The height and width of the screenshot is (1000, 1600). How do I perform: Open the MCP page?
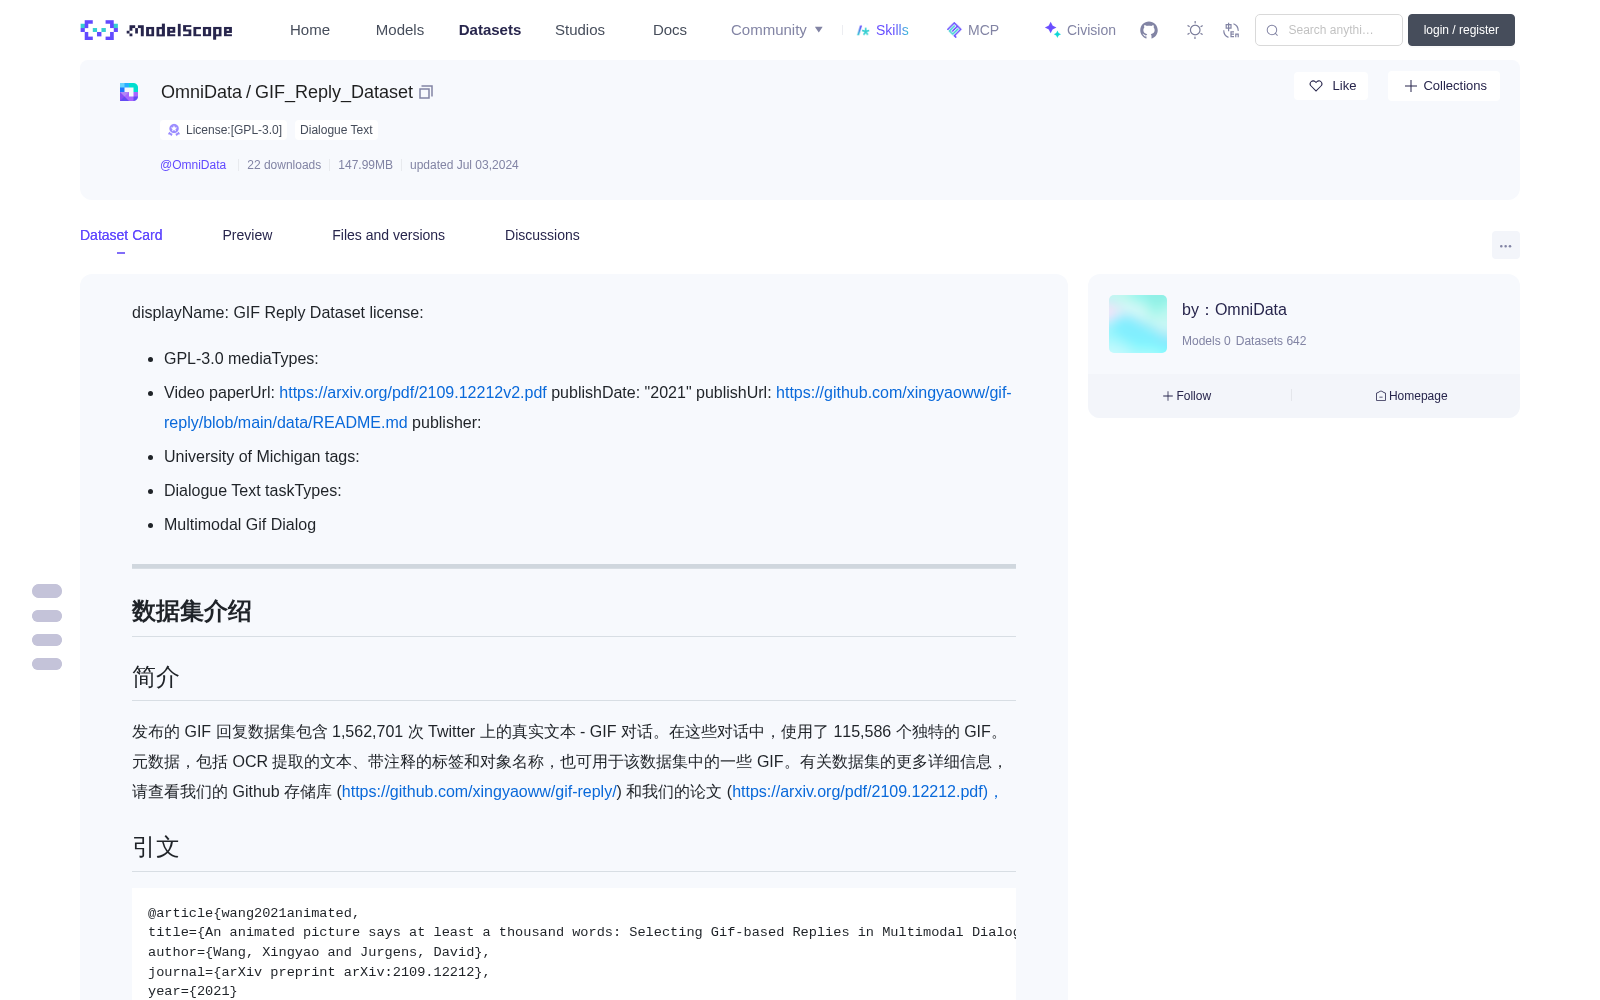point(973,30)
